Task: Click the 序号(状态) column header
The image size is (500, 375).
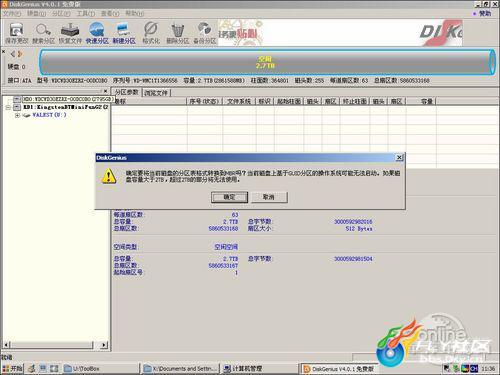Action: point(204,101)
